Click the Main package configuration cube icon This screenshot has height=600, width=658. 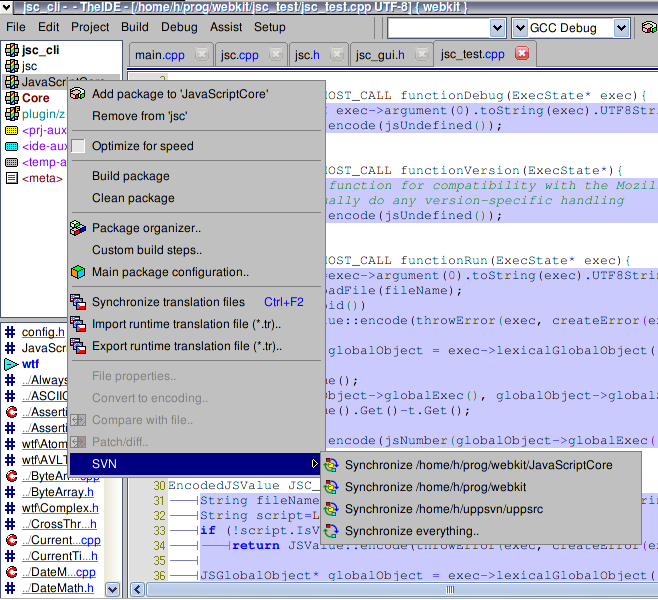click(x=78, y=272)
